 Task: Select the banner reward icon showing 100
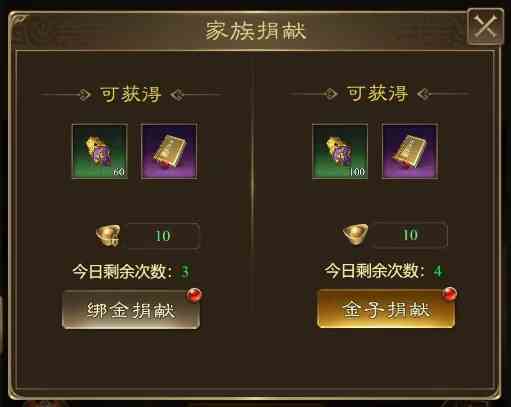pos(340,151)
